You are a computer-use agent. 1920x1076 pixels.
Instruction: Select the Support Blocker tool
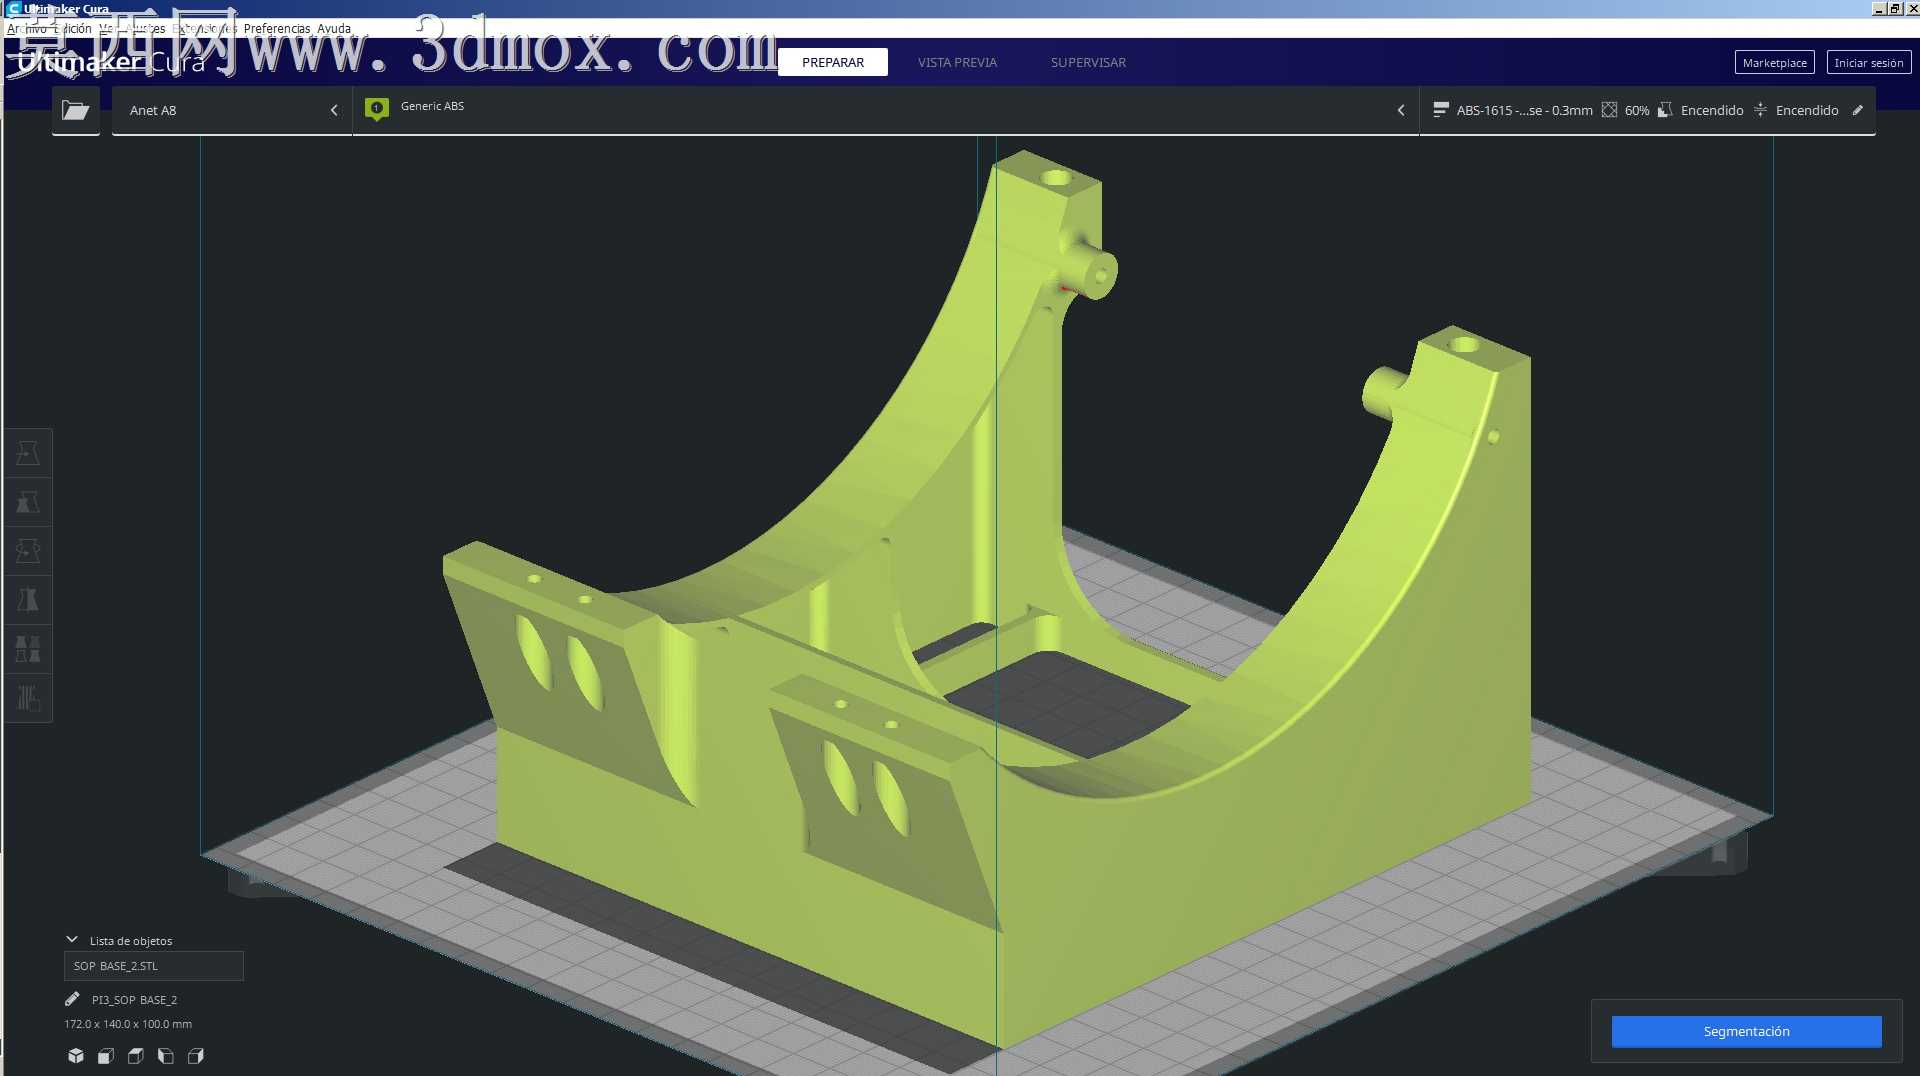coord(28,698)
